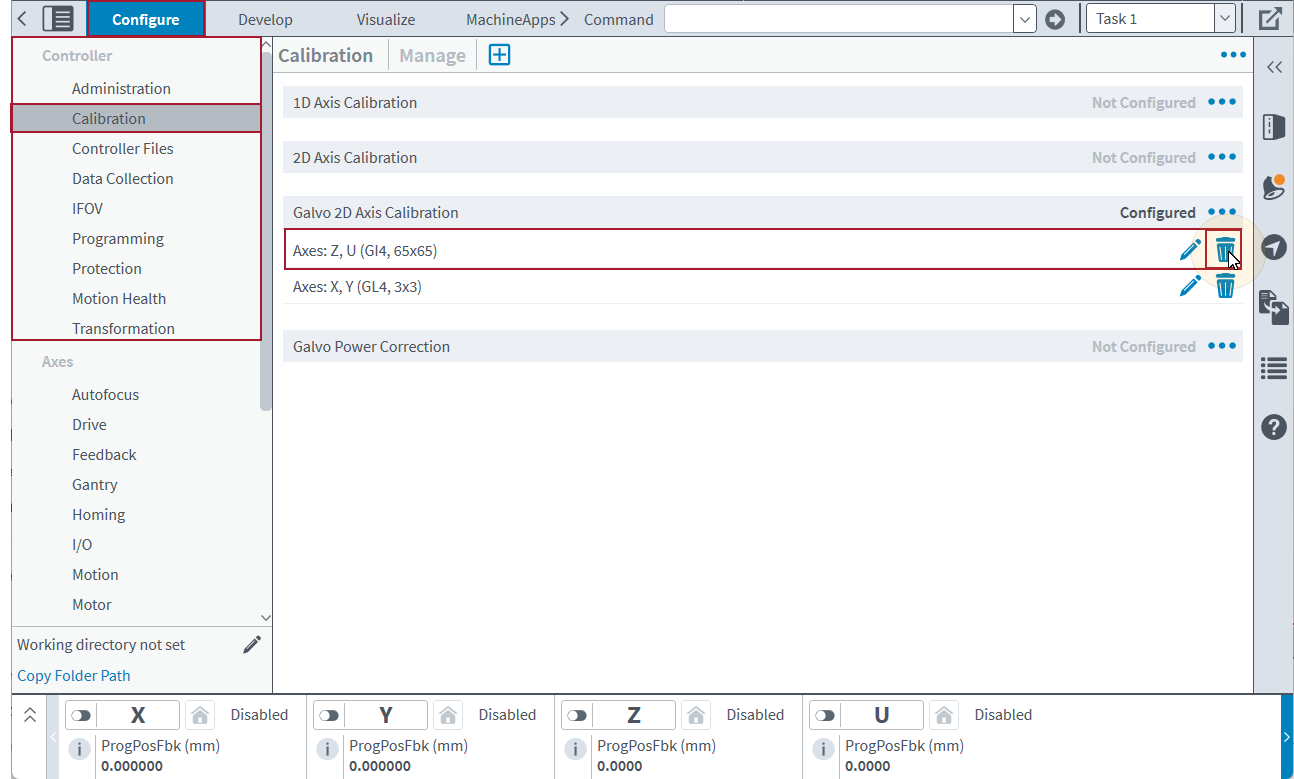
Task: Edit the Axes X, Y calibration entry
Action: [1190, 287]
